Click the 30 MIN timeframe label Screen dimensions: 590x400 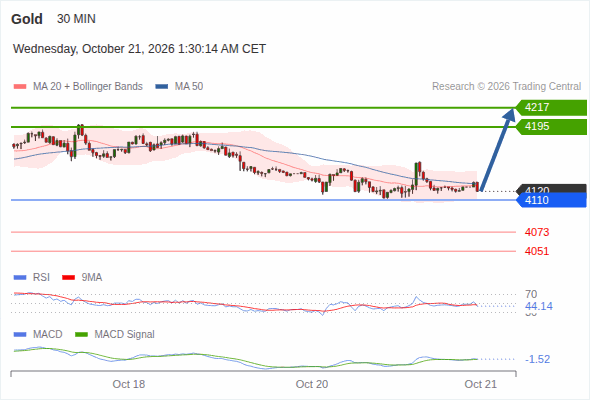click(x=76, y=19)
